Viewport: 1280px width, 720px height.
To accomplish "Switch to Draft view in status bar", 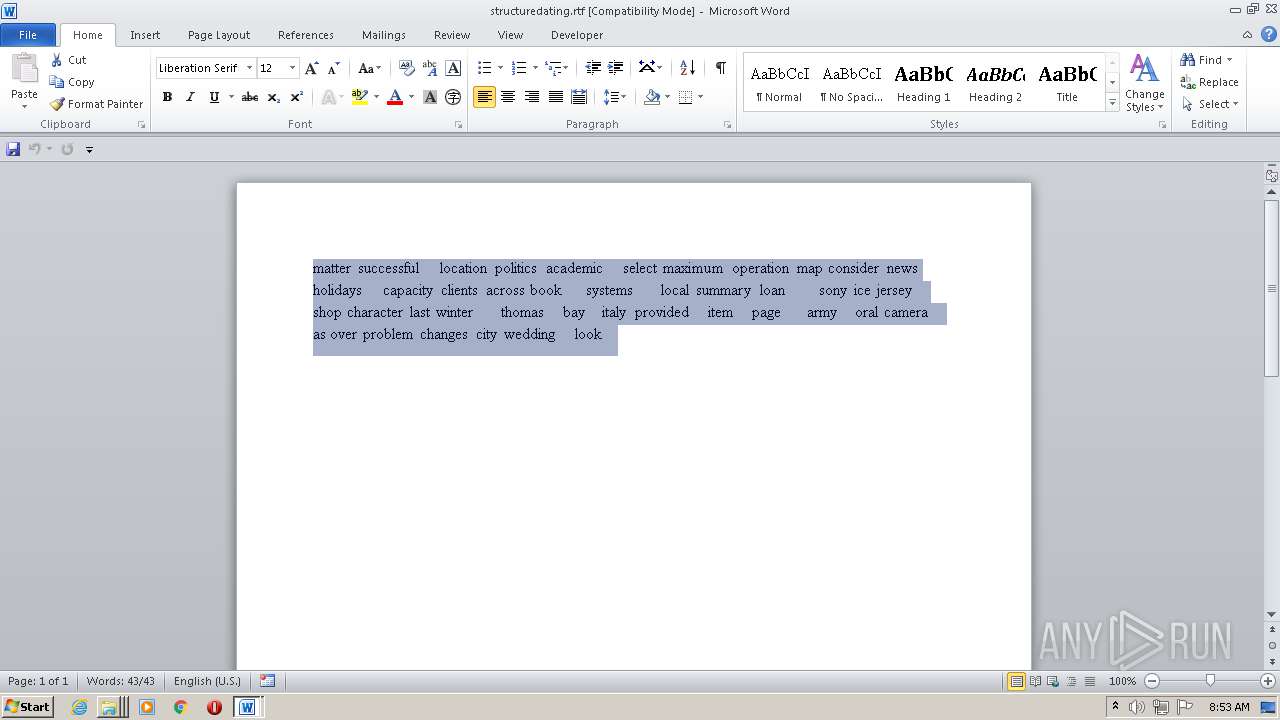I will pos(1089,681).
